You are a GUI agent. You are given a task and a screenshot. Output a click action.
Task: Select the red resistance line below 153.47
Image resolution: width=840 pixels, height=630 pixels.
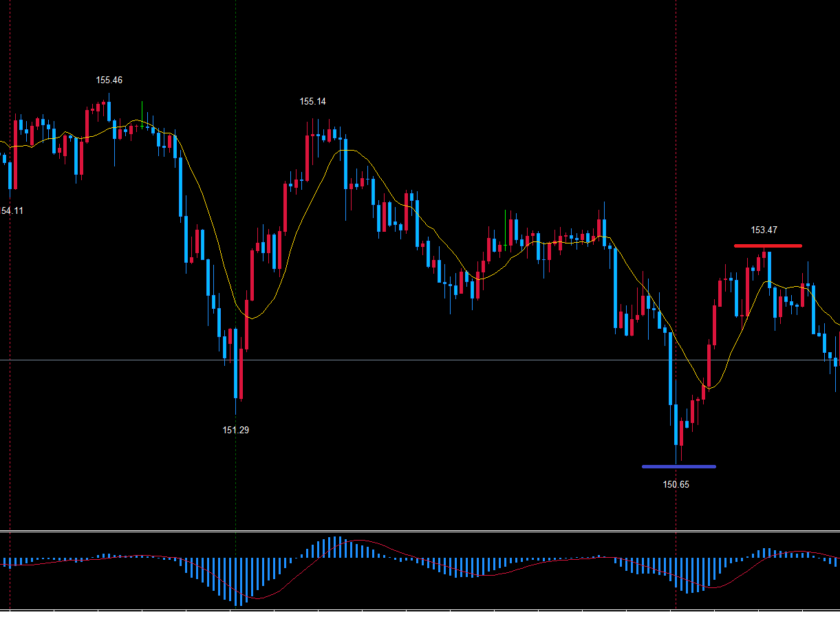pyautogui.click(x=767, y=245)
